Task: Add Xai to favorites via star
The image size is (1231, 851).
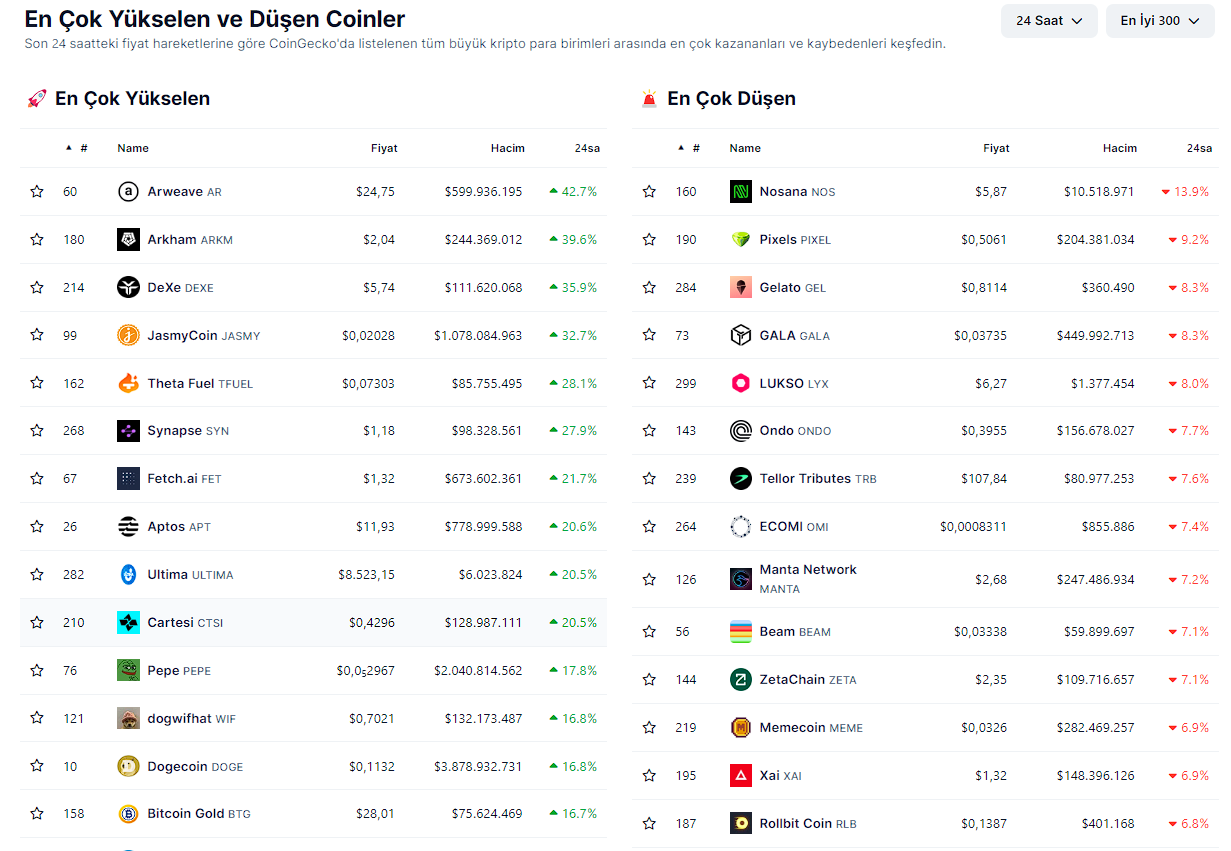Action: [649, 775]
